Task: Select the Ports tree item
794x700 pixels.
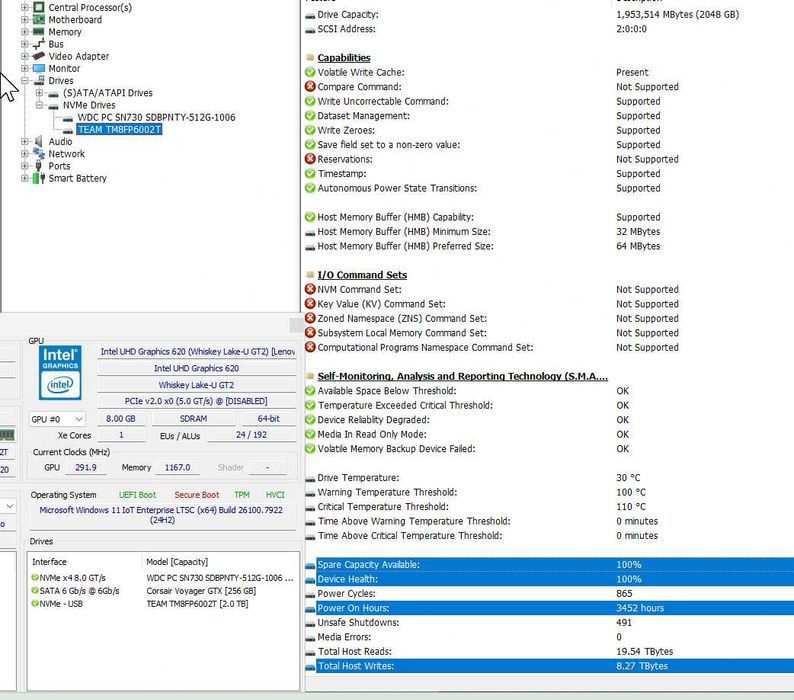Action: 59,166
